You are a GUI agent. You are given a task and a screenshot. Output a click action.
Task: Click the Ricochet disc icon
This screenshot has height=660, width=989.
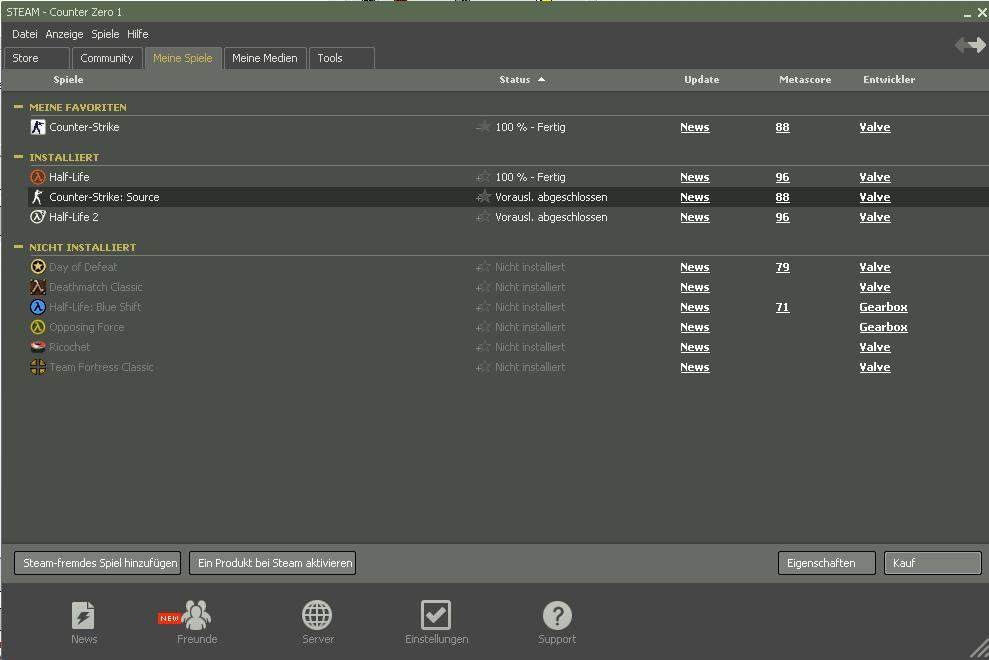point(38,347)
